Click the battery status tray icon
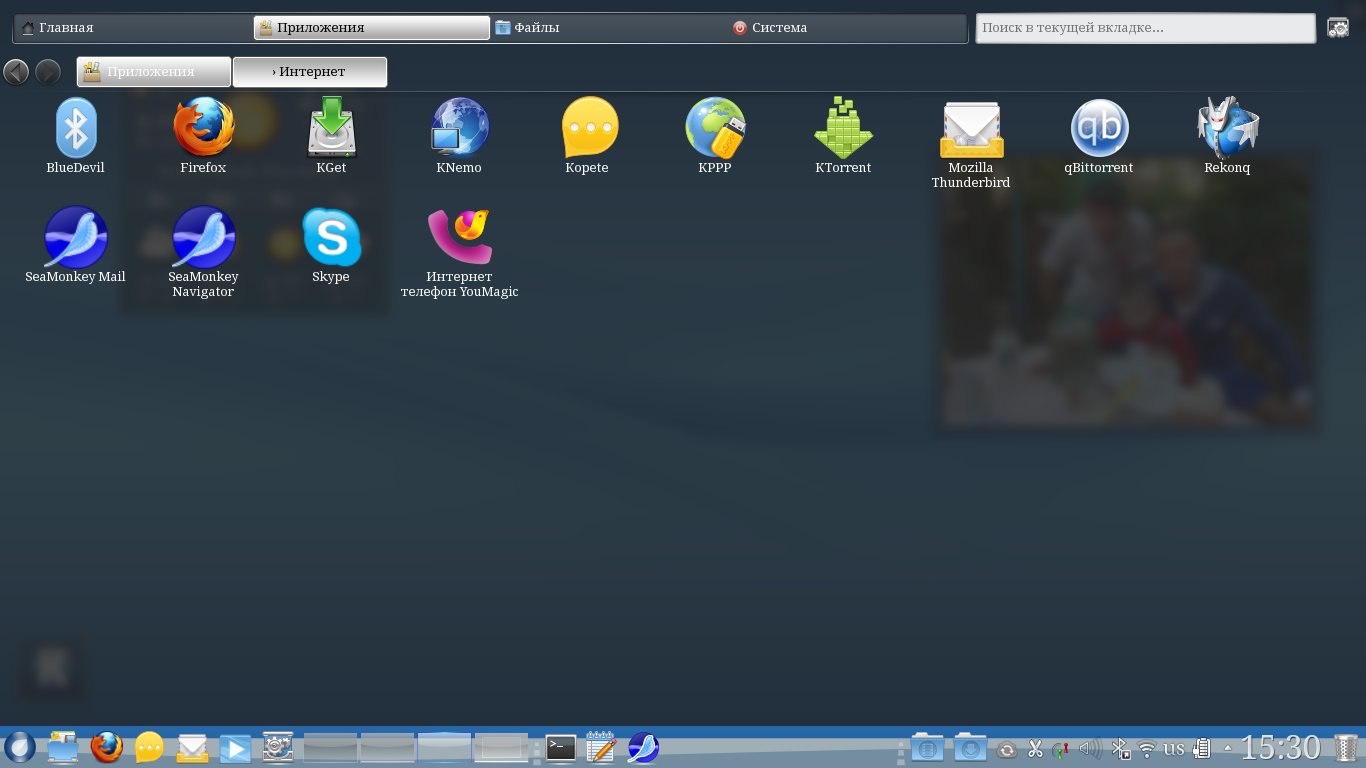The height and width of the screenshot is (768, 1366). click(x=1203, y=748)
